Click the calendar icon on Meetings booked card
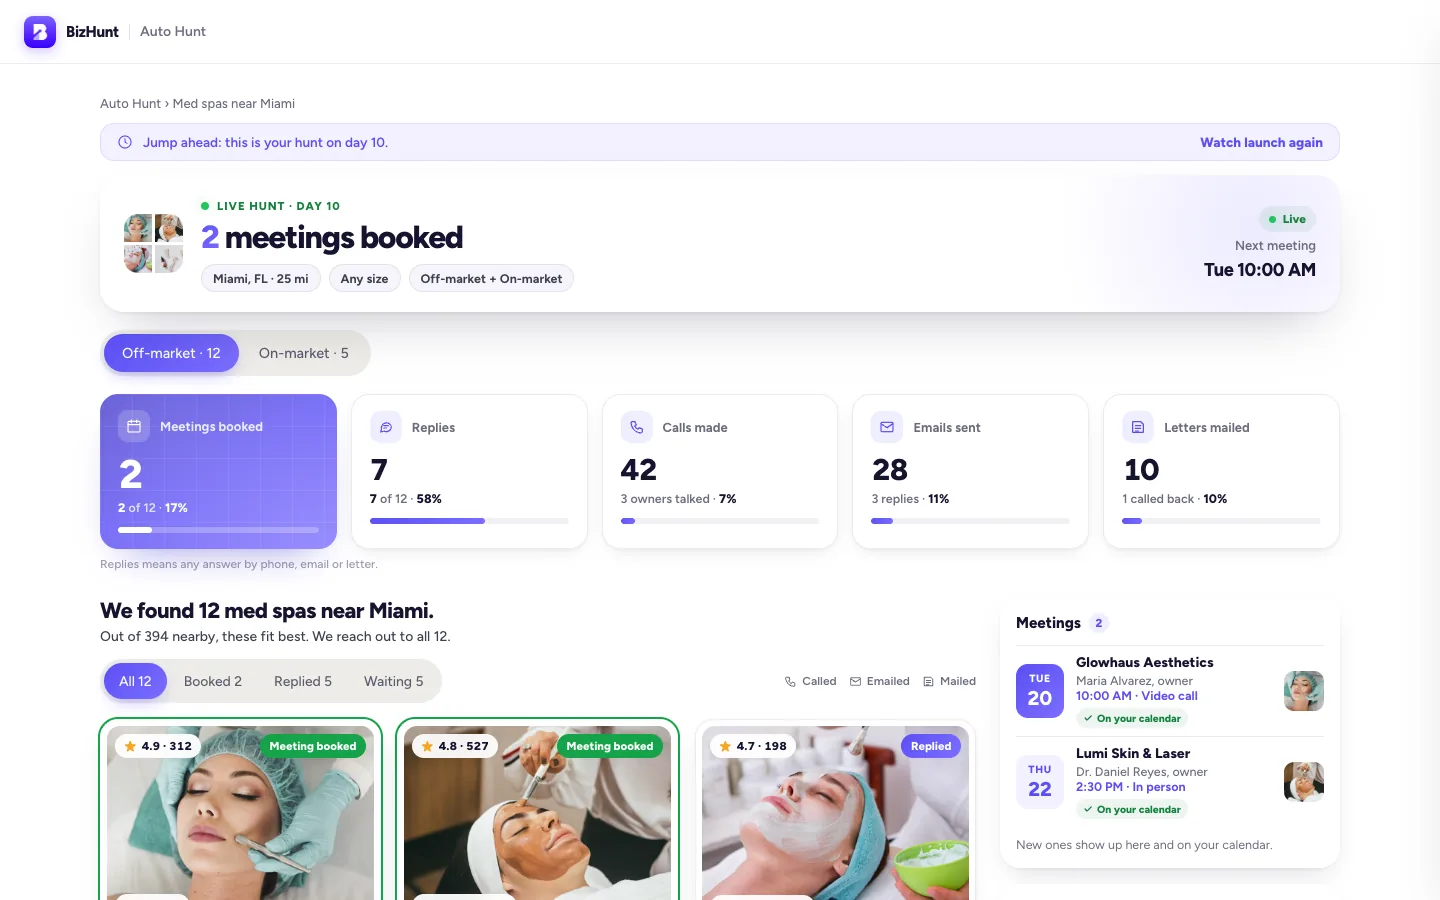This screenshot has height=900, width=1440. point(134,426)
